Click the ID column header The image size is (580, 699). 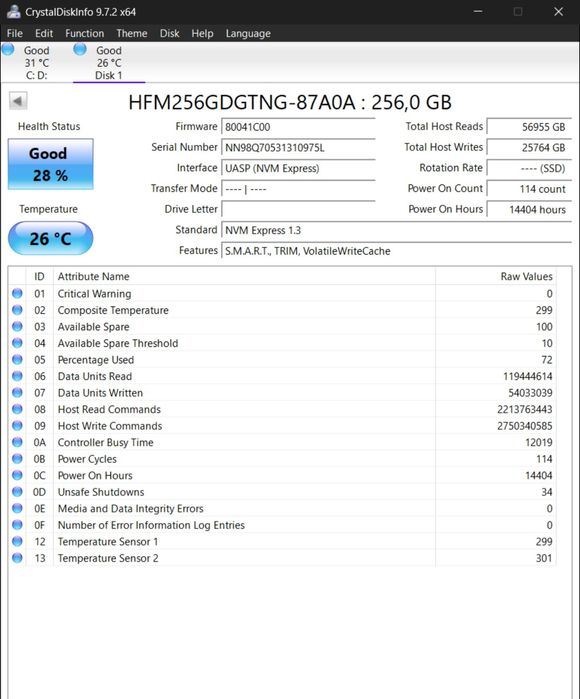click(x=40, y=276)
